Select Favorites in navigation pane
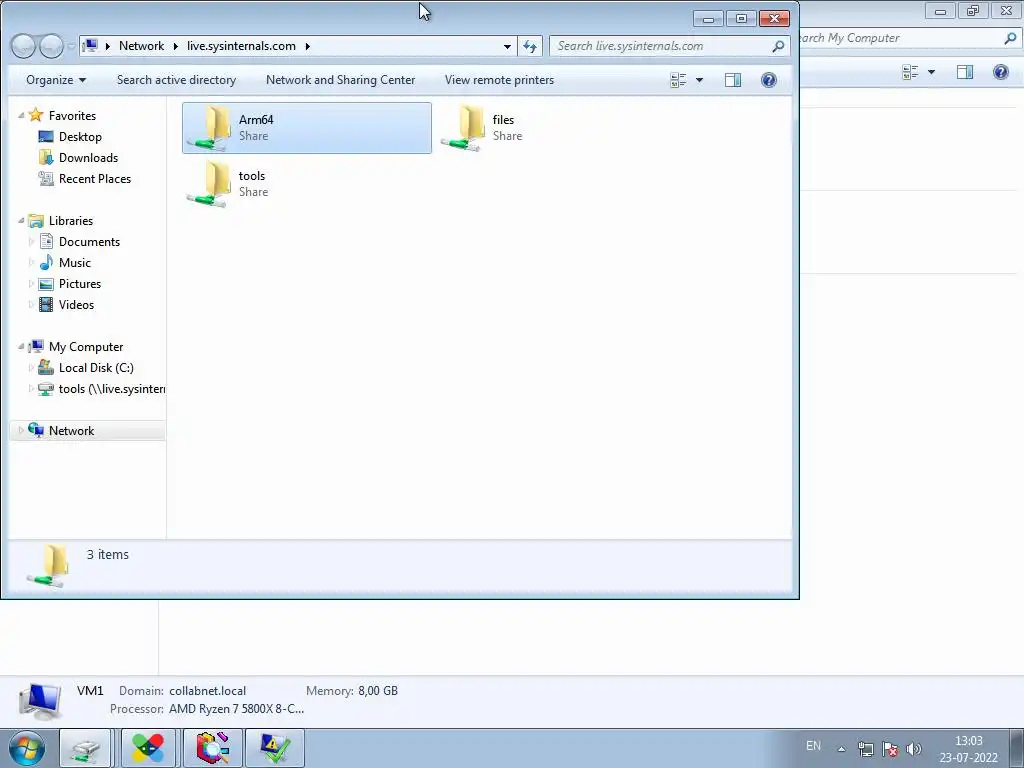Screen dimensions: 1024x768 point(72,116)
